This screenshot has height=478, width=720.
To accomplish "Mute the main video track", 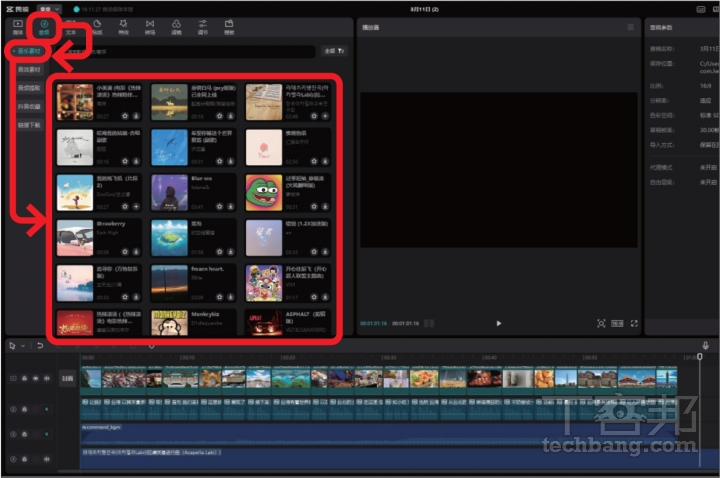I will 46,378.
